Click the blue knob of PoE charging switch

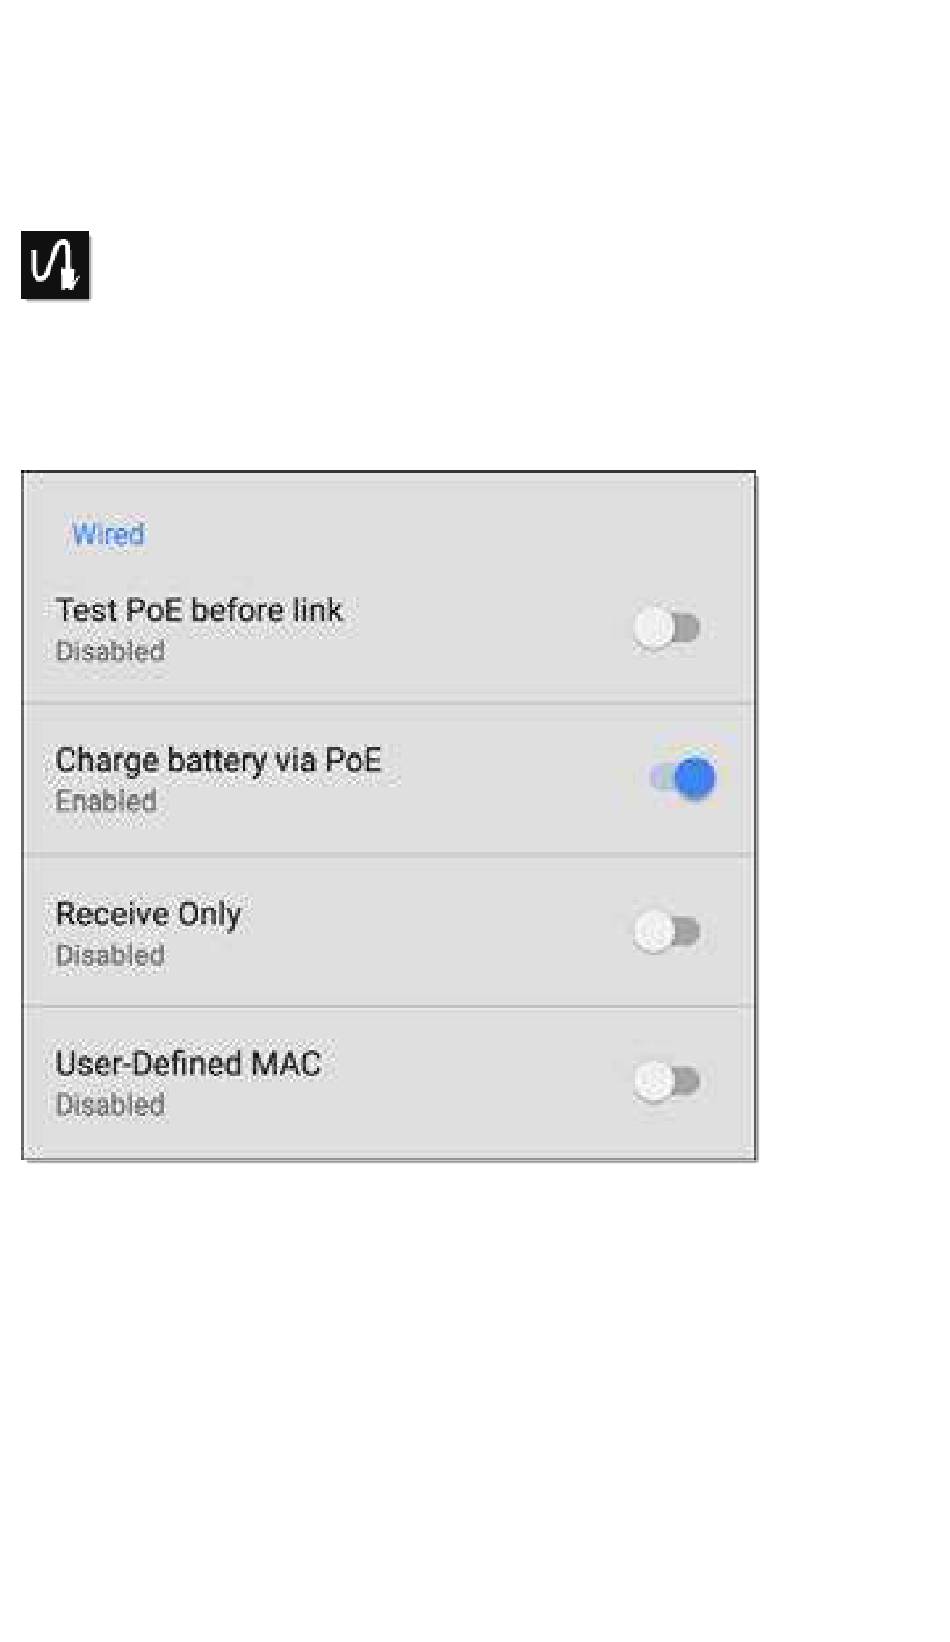pos(695,778)
